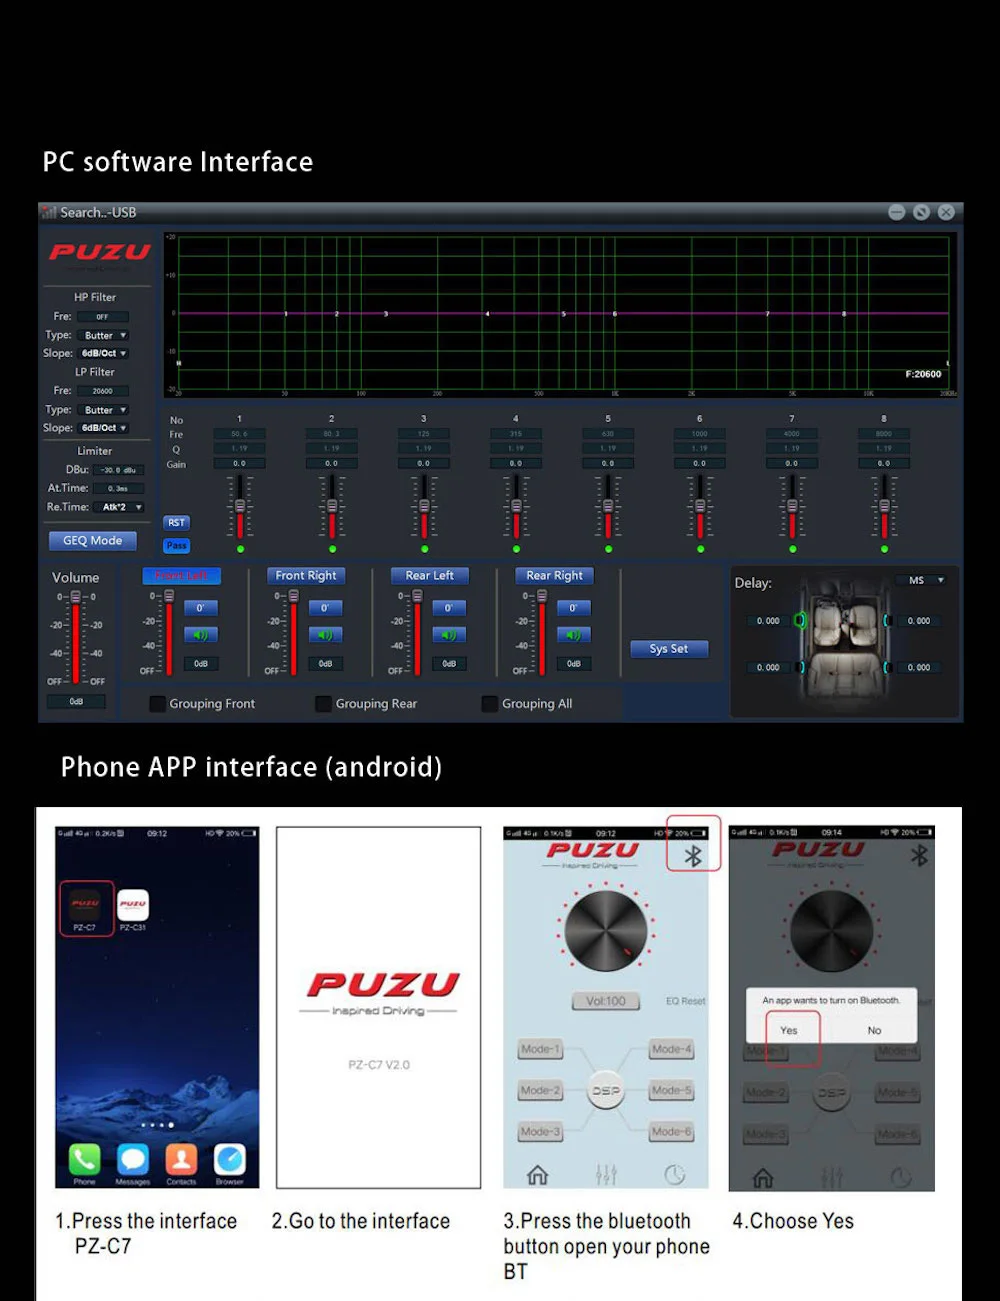
Task: Tap the Bluetooth icon in the third phone screen
Action: 693,856
